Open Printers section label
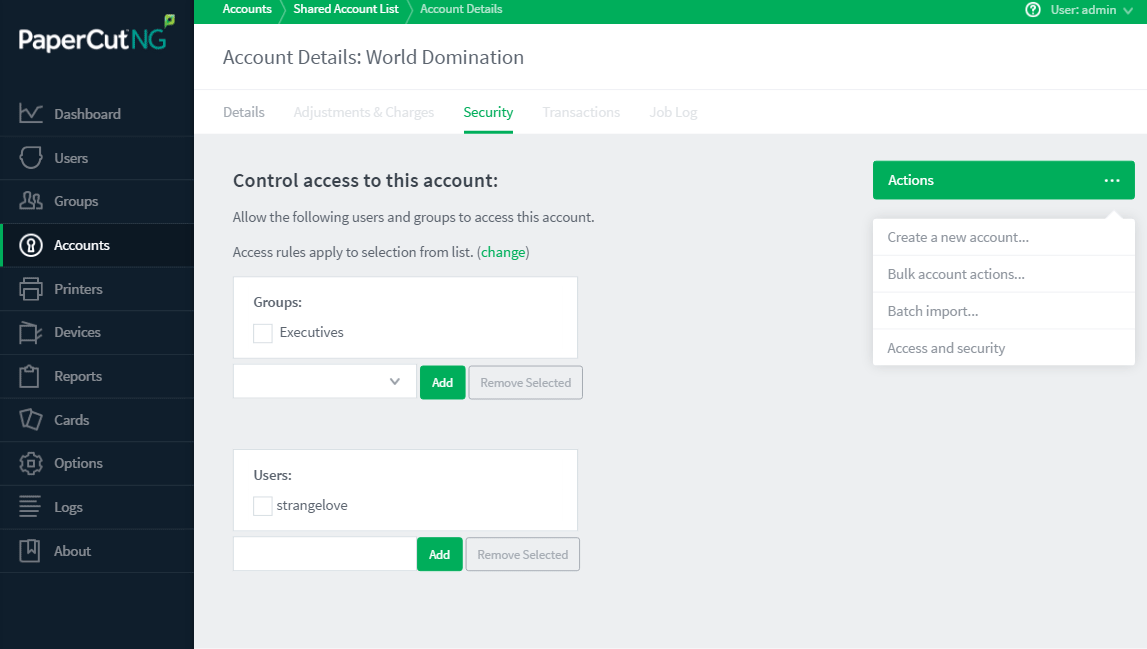This screenshot has width=1147, height=649. coord(78,289)
